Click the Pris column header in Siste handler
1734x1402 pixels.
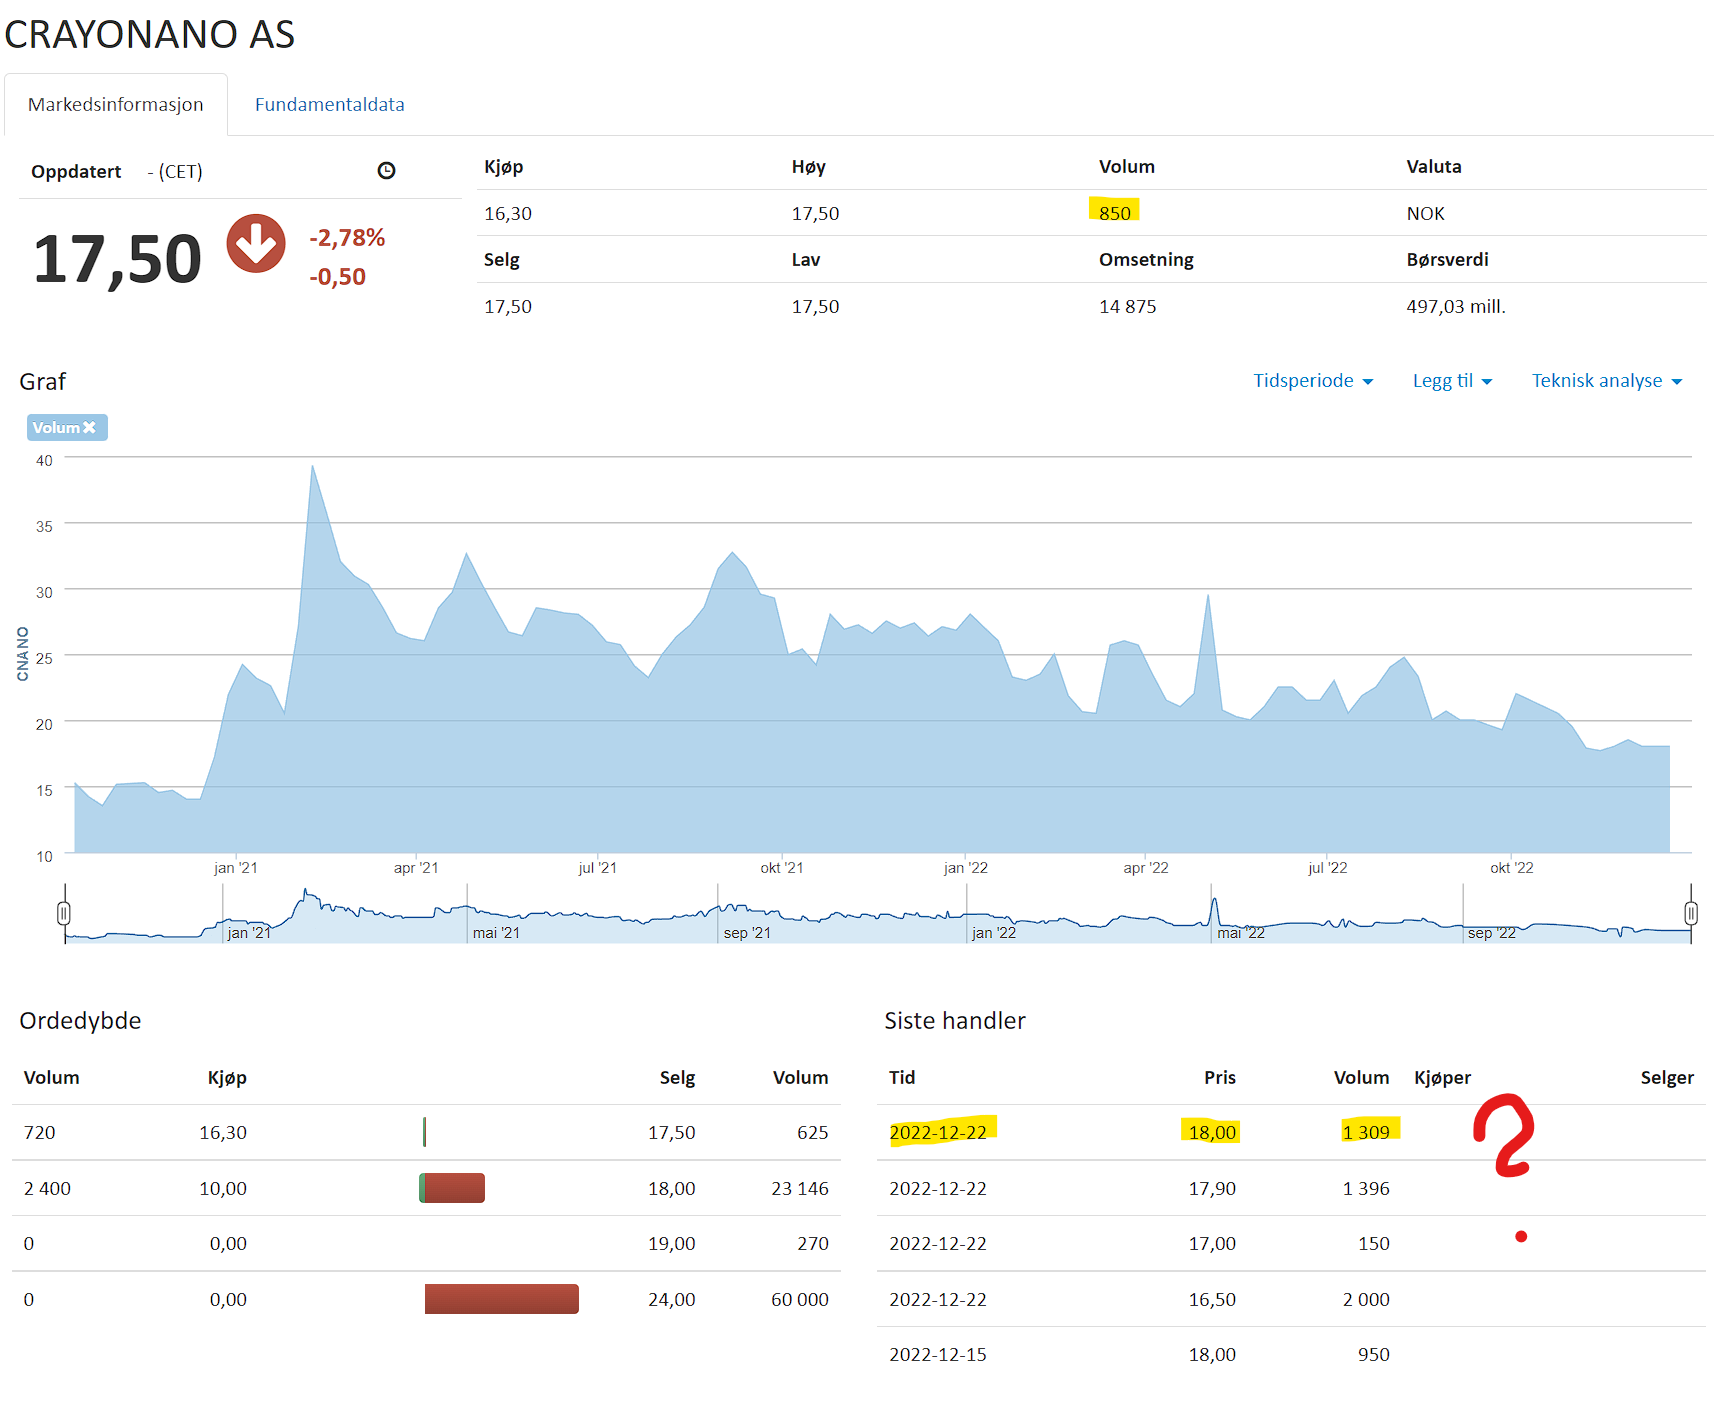[1220, 1078]
